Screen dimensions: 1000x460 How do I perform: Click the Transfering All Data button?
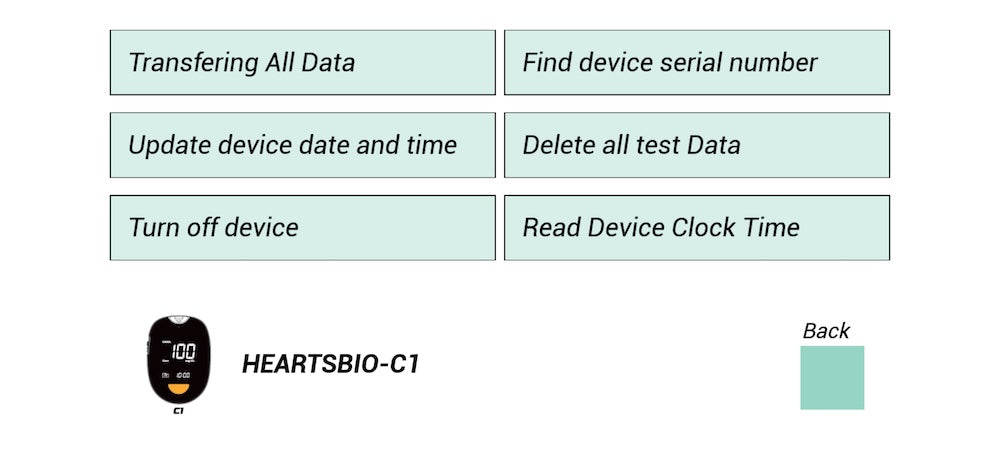click(x=302, y=62)
